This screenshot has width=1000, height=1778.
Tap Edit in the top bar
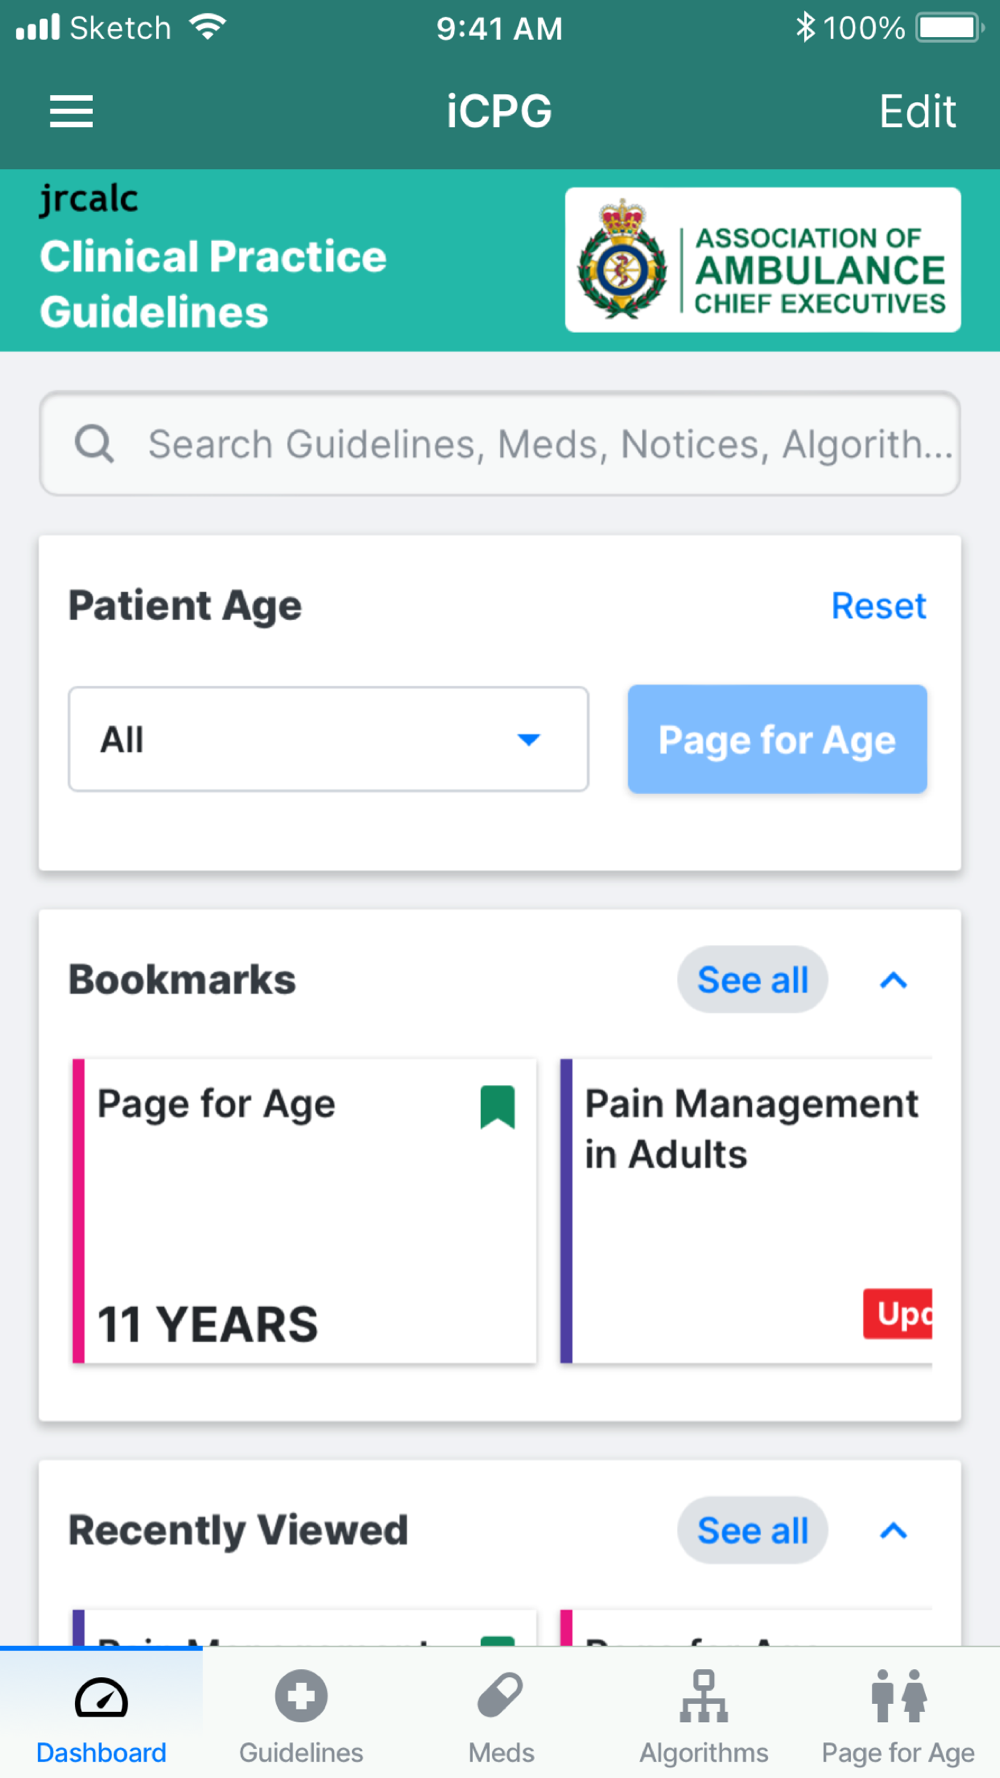tap(917, 111)
